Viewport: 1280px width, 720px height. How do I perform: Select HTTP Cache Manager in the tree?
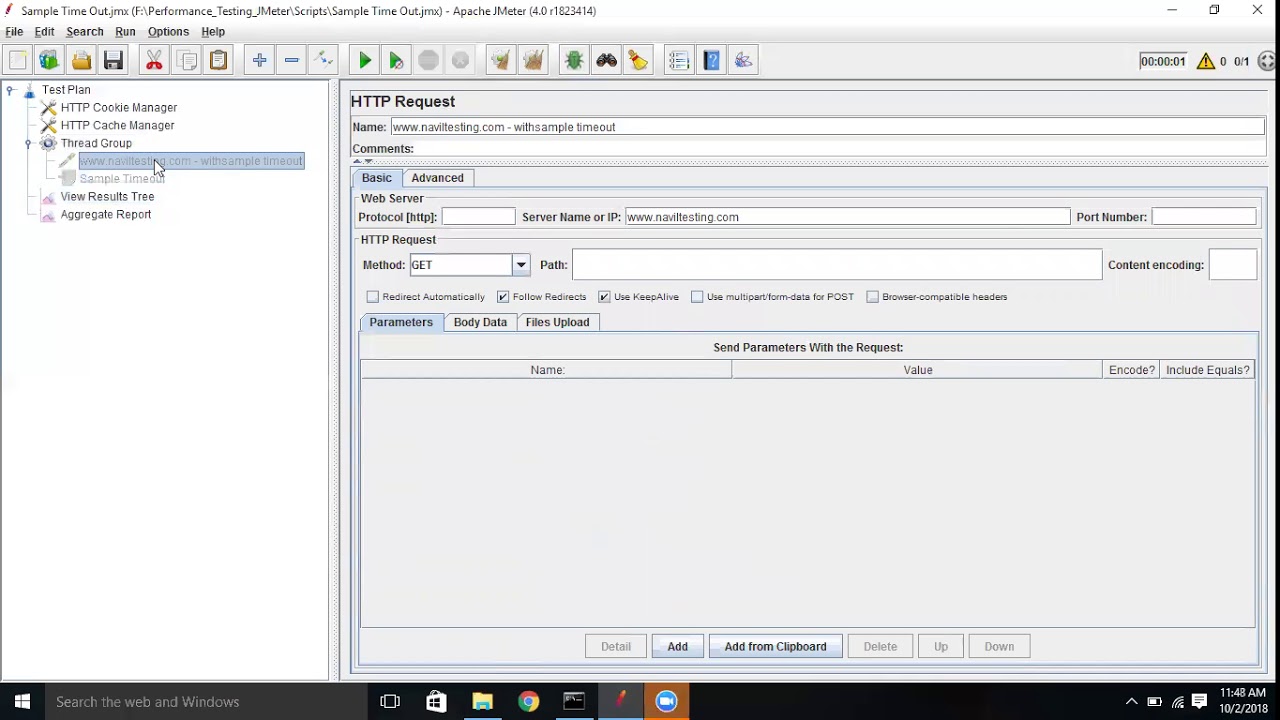coord(117,126)
